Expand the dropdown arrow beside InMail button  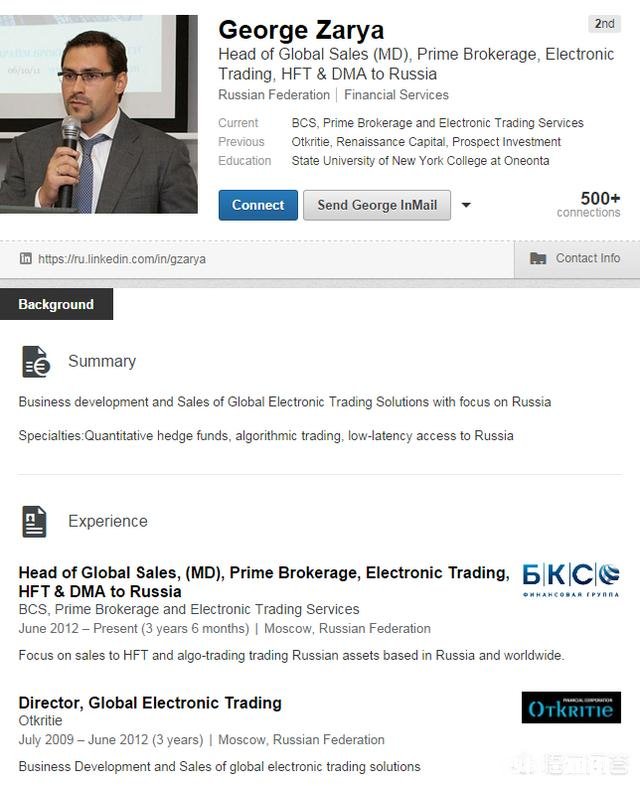coord(466,205)
